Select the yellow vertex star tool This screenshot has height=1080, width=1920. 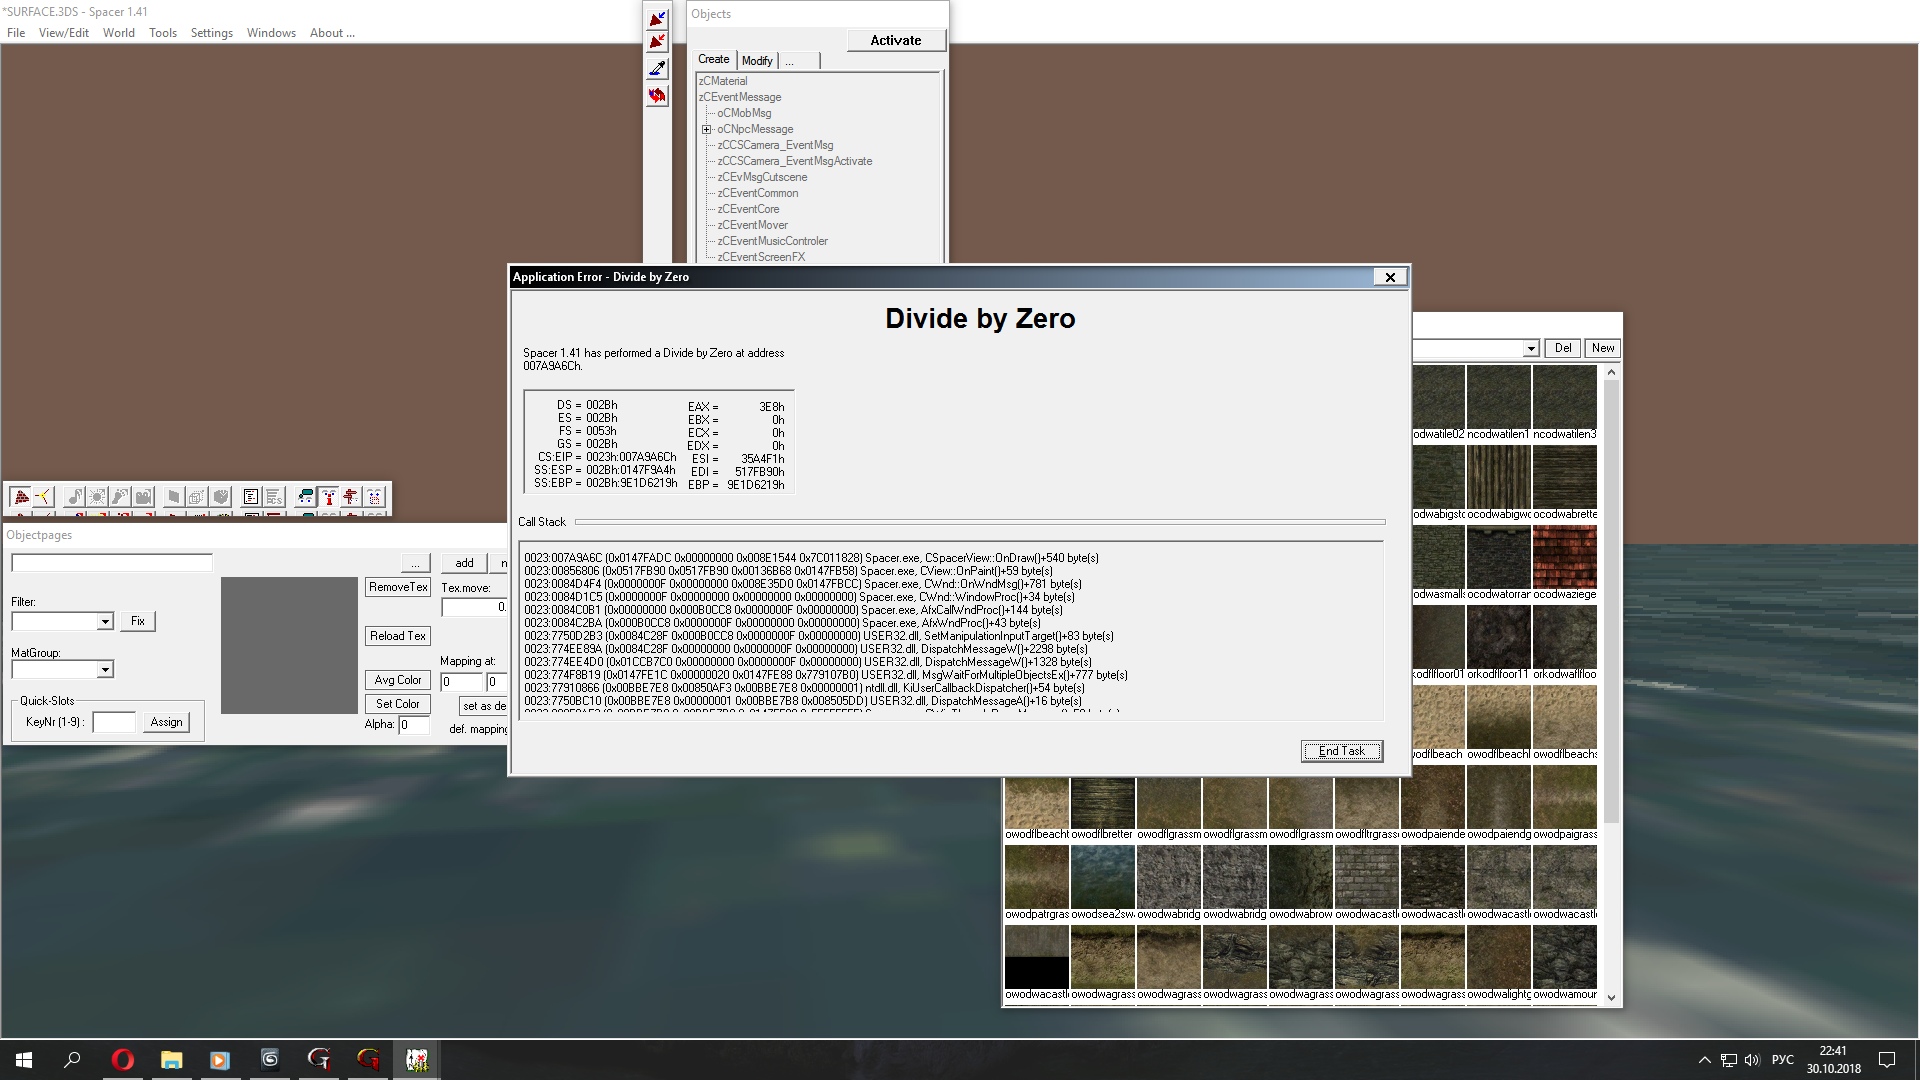[x=43, y=496]
